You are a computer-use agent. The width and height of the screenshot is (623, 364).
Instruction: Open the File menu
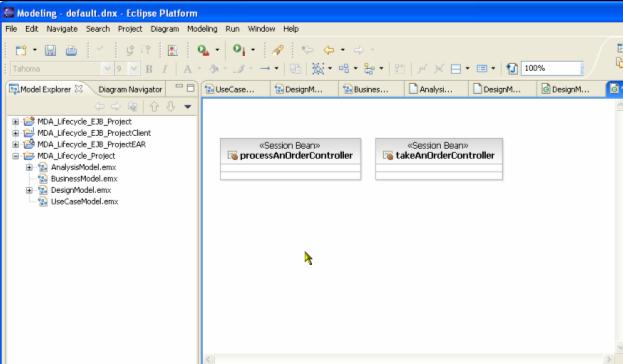click(x=11, y=29)
